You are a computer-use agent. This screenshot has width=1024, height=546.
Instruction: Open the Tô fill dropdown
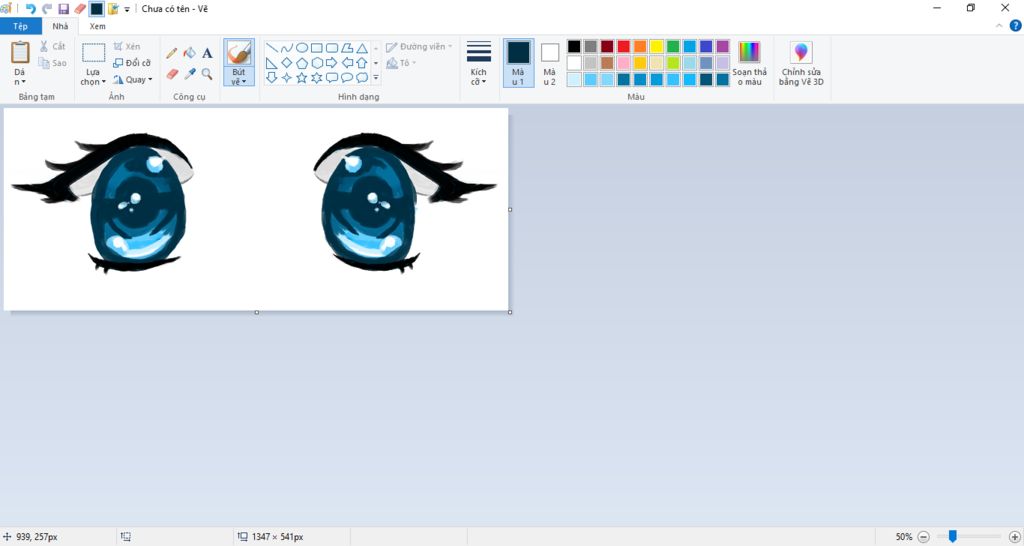pyautogui.click(x=401, y=63)
